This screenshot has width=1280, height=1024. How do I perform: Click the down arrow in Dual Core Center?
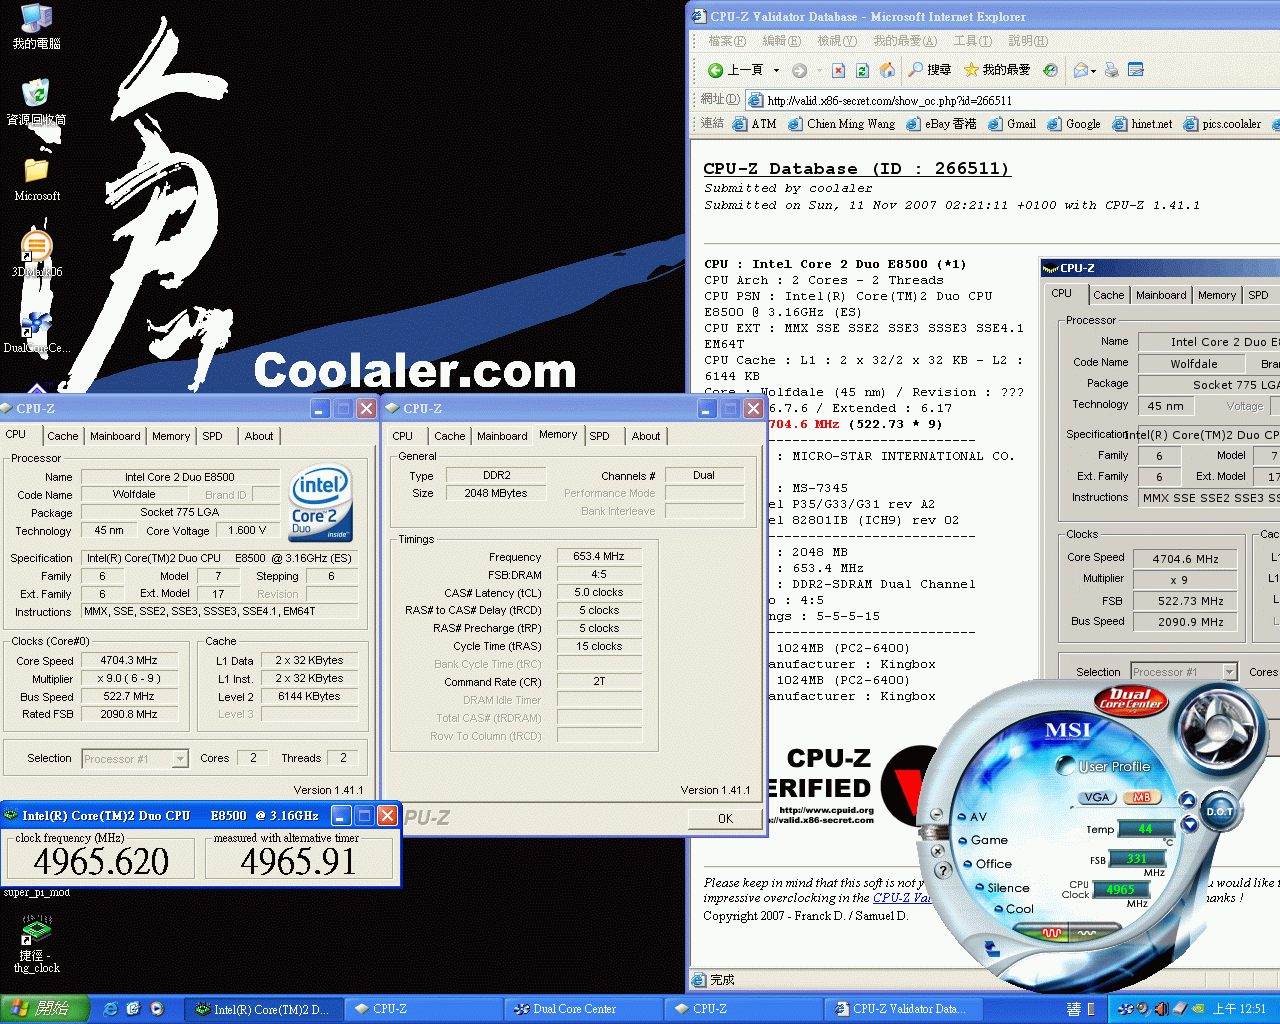click(1189, 824)
